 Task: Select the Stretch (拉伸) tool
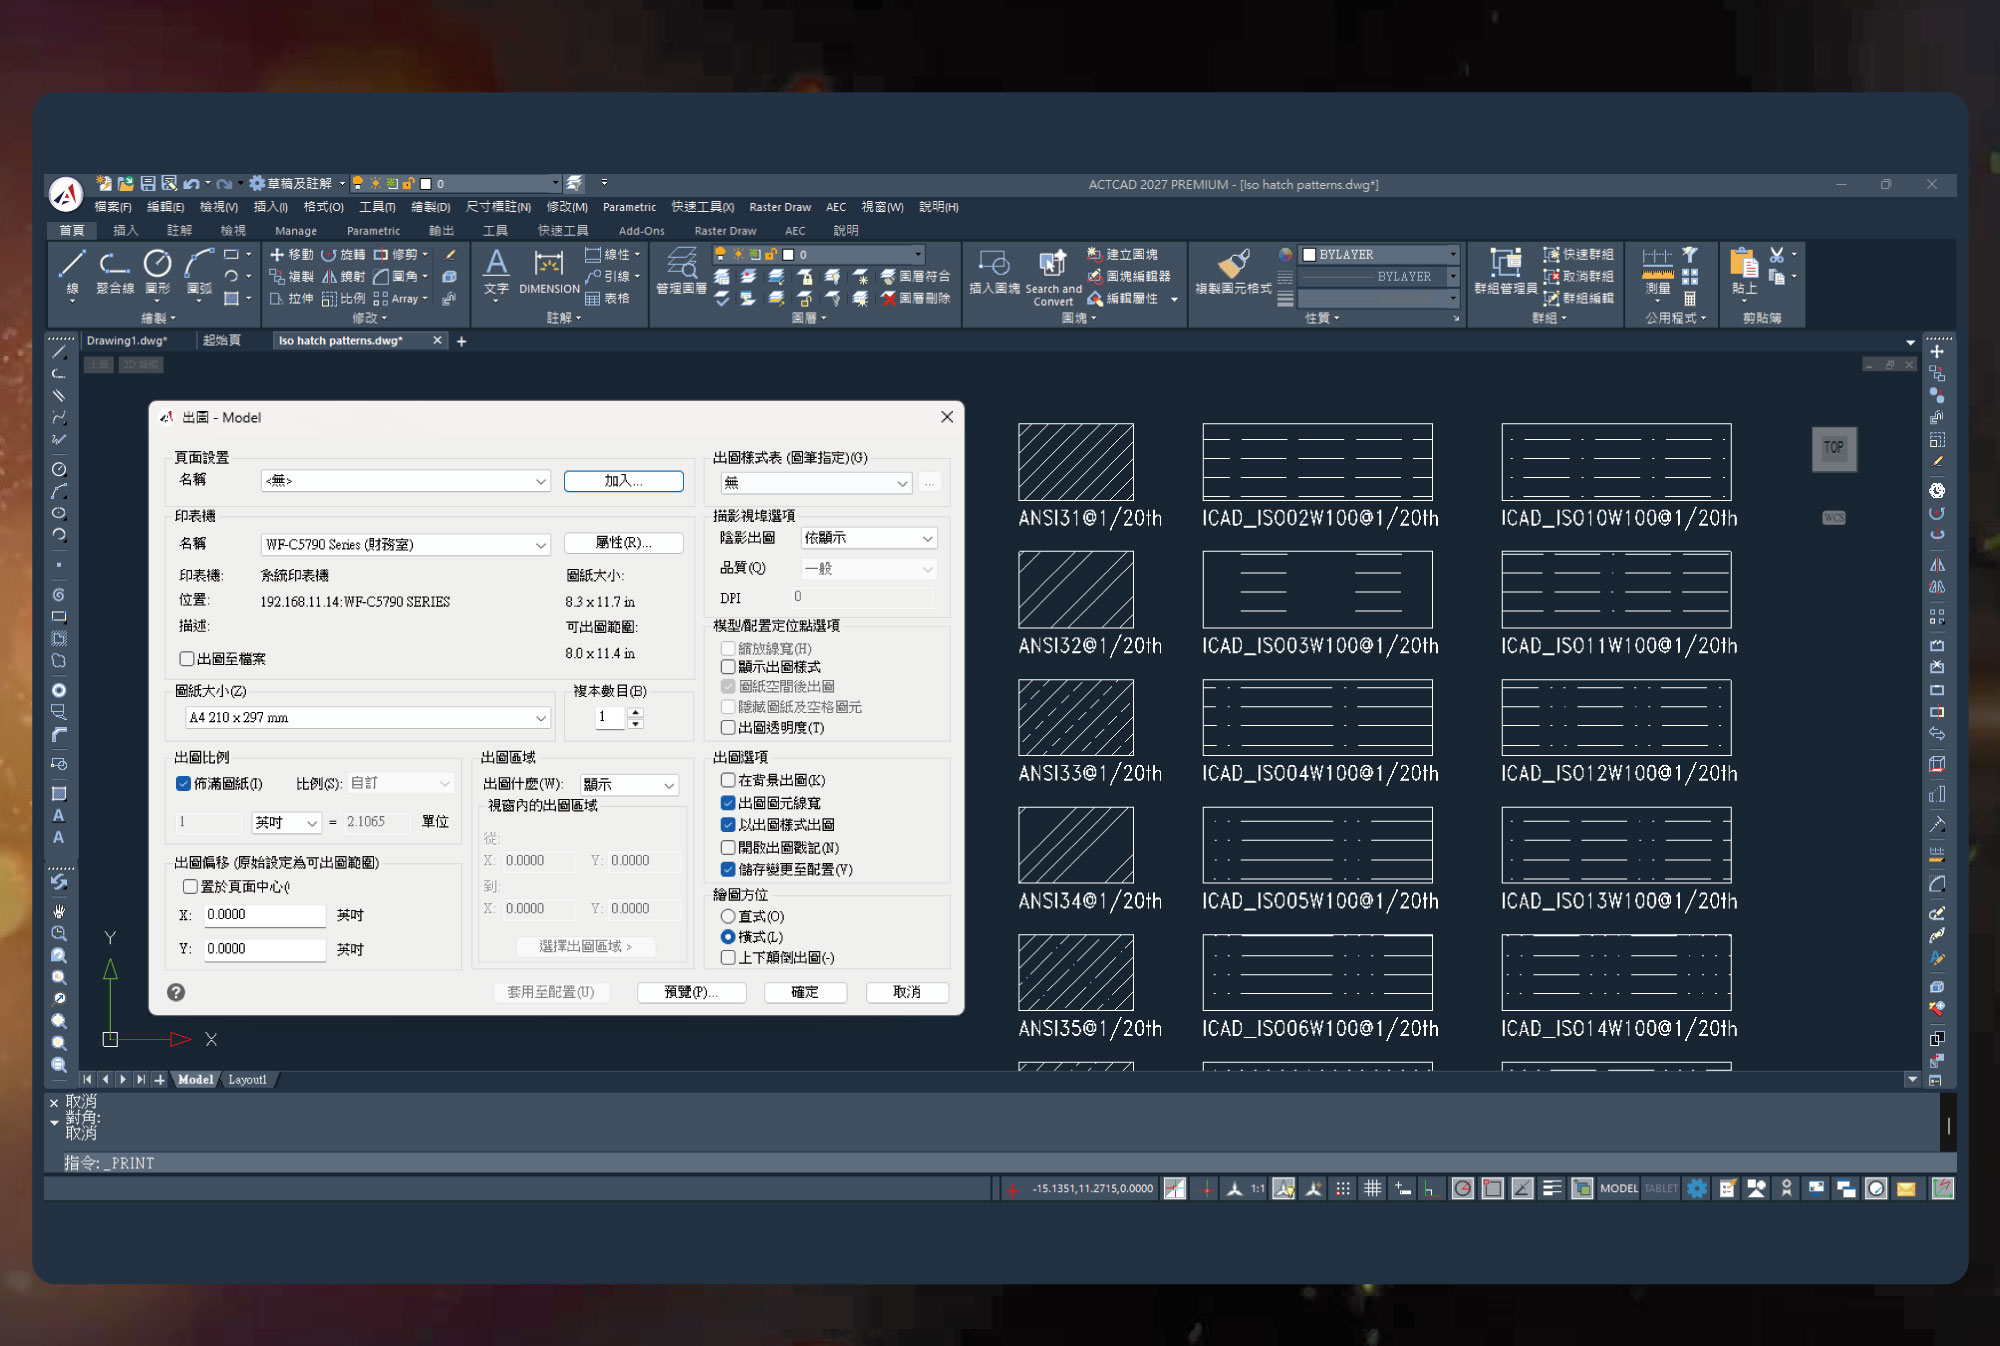(x=292, y=299)
